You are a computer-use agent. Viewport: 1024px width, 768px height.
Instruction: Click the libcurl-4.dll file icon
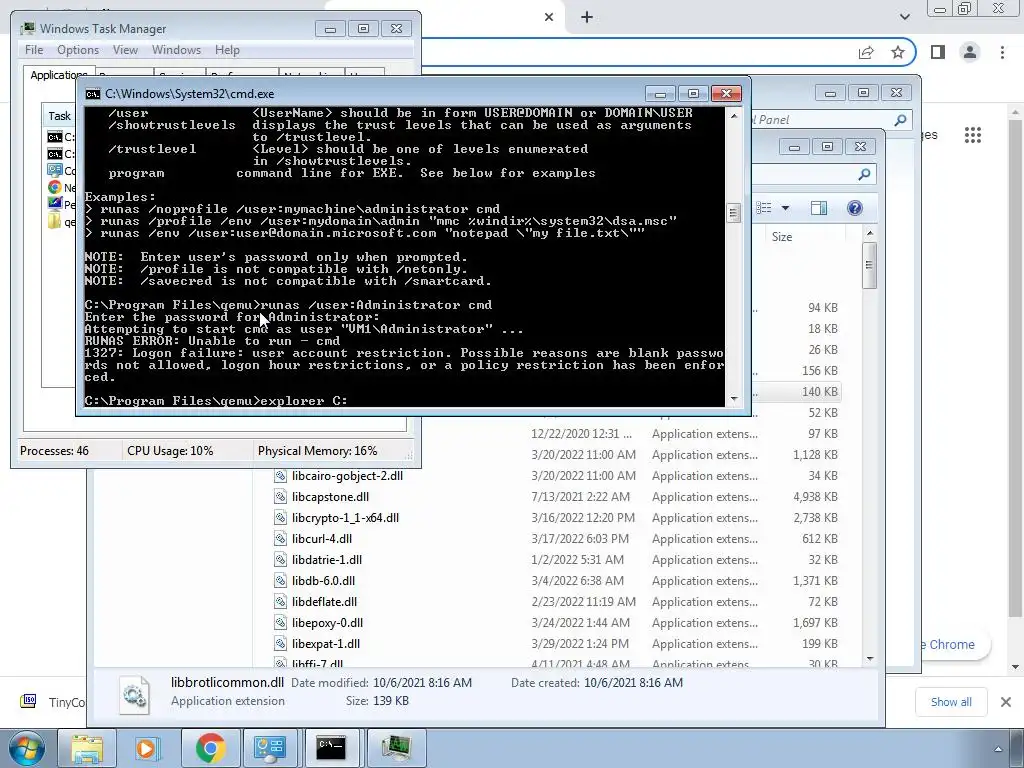click(280, 539)
